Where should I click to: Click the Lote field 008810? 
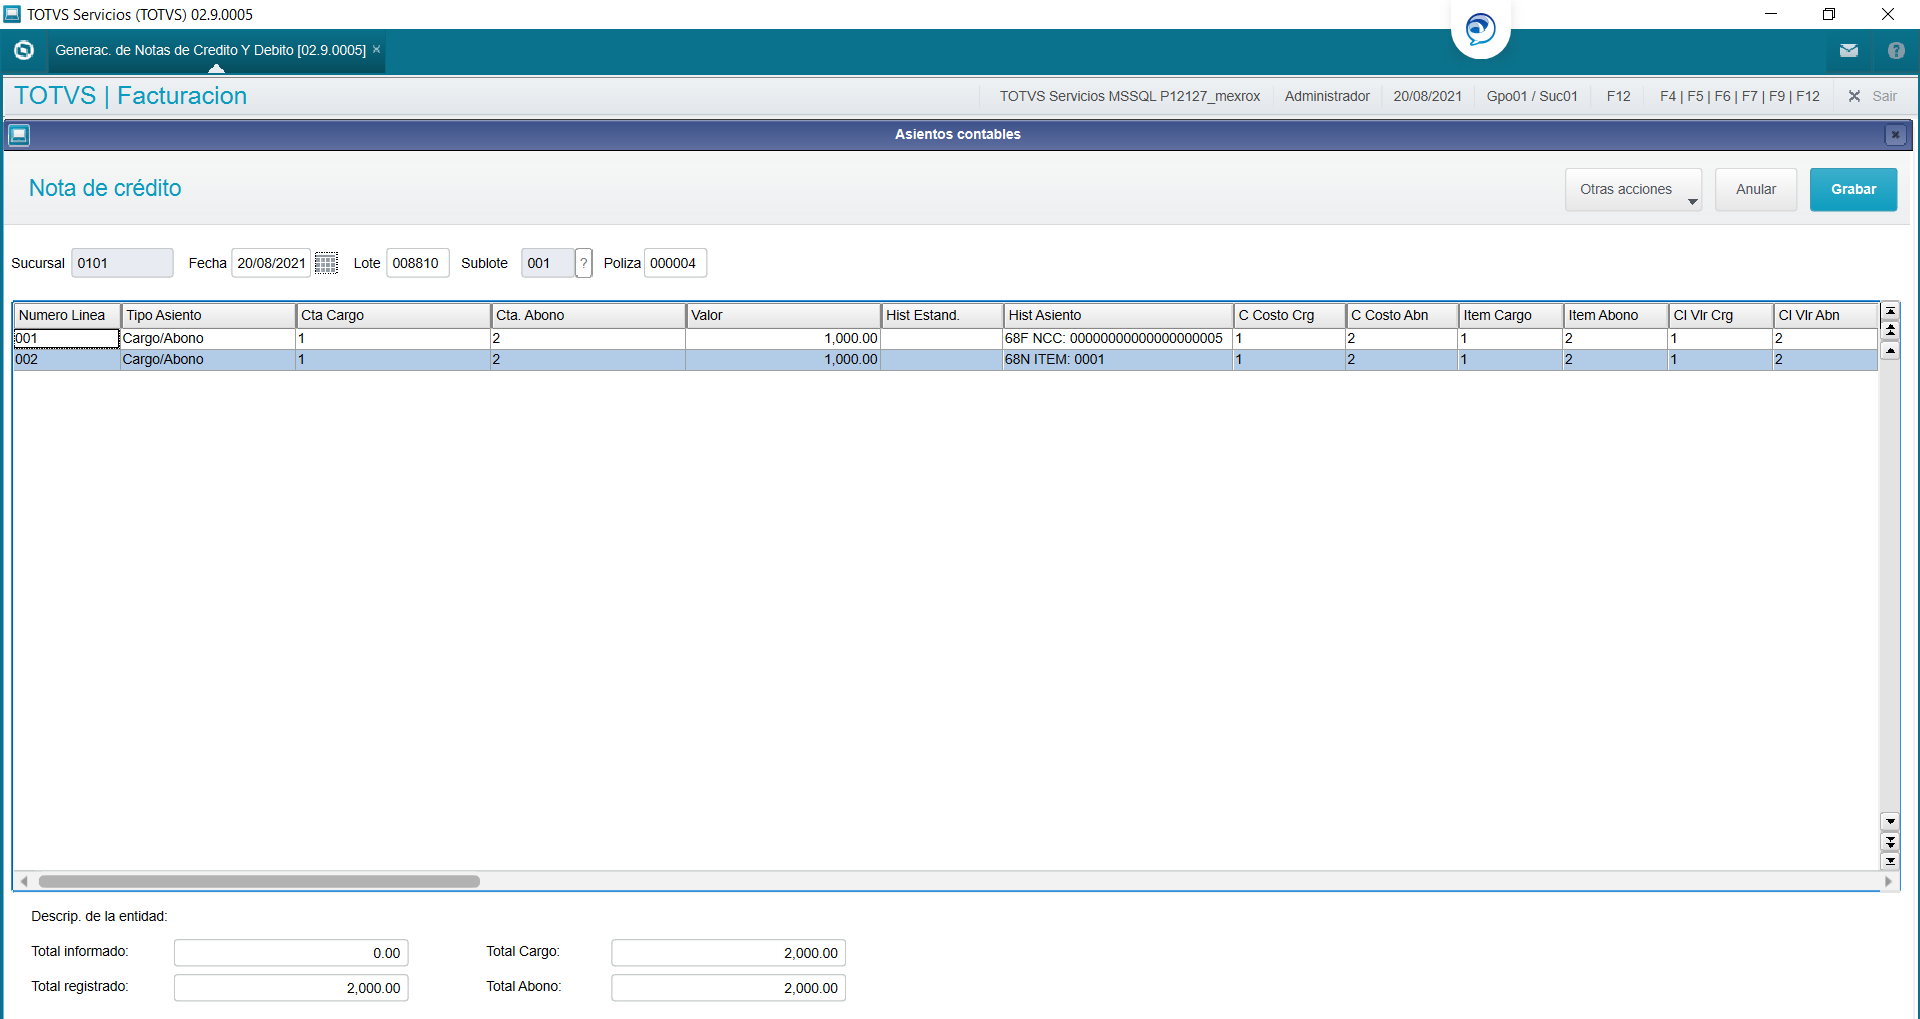[x=417, y=263]
